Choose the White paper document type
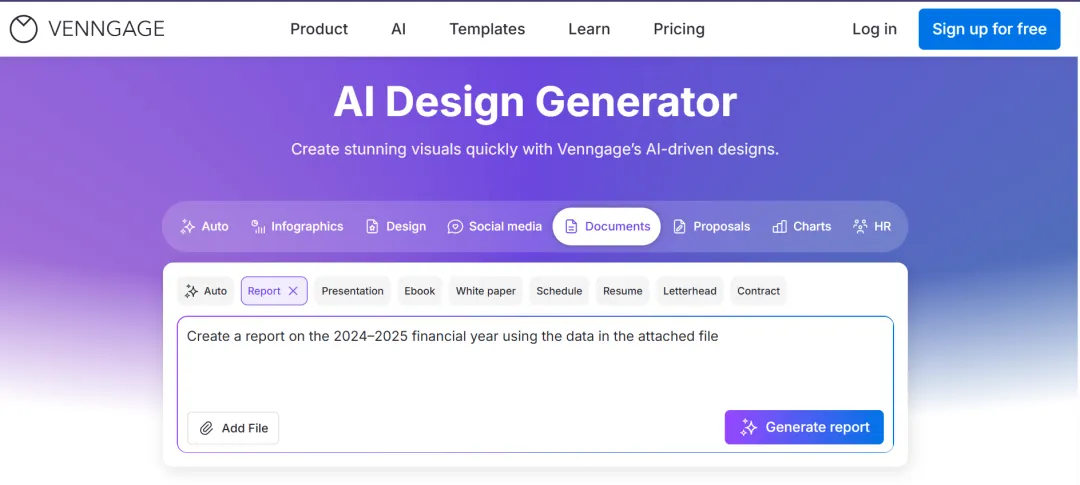Screen dimensions: 1080x485 point(486,291)
